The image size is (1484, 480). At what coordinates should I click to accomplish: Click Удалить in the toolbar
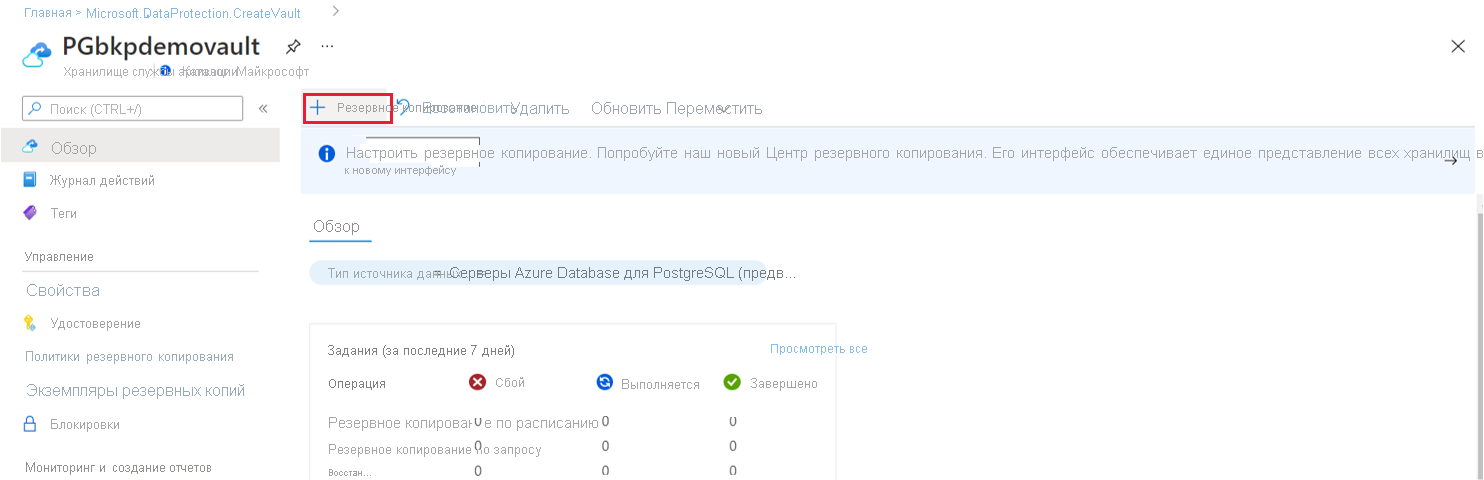tap(540, 108)
